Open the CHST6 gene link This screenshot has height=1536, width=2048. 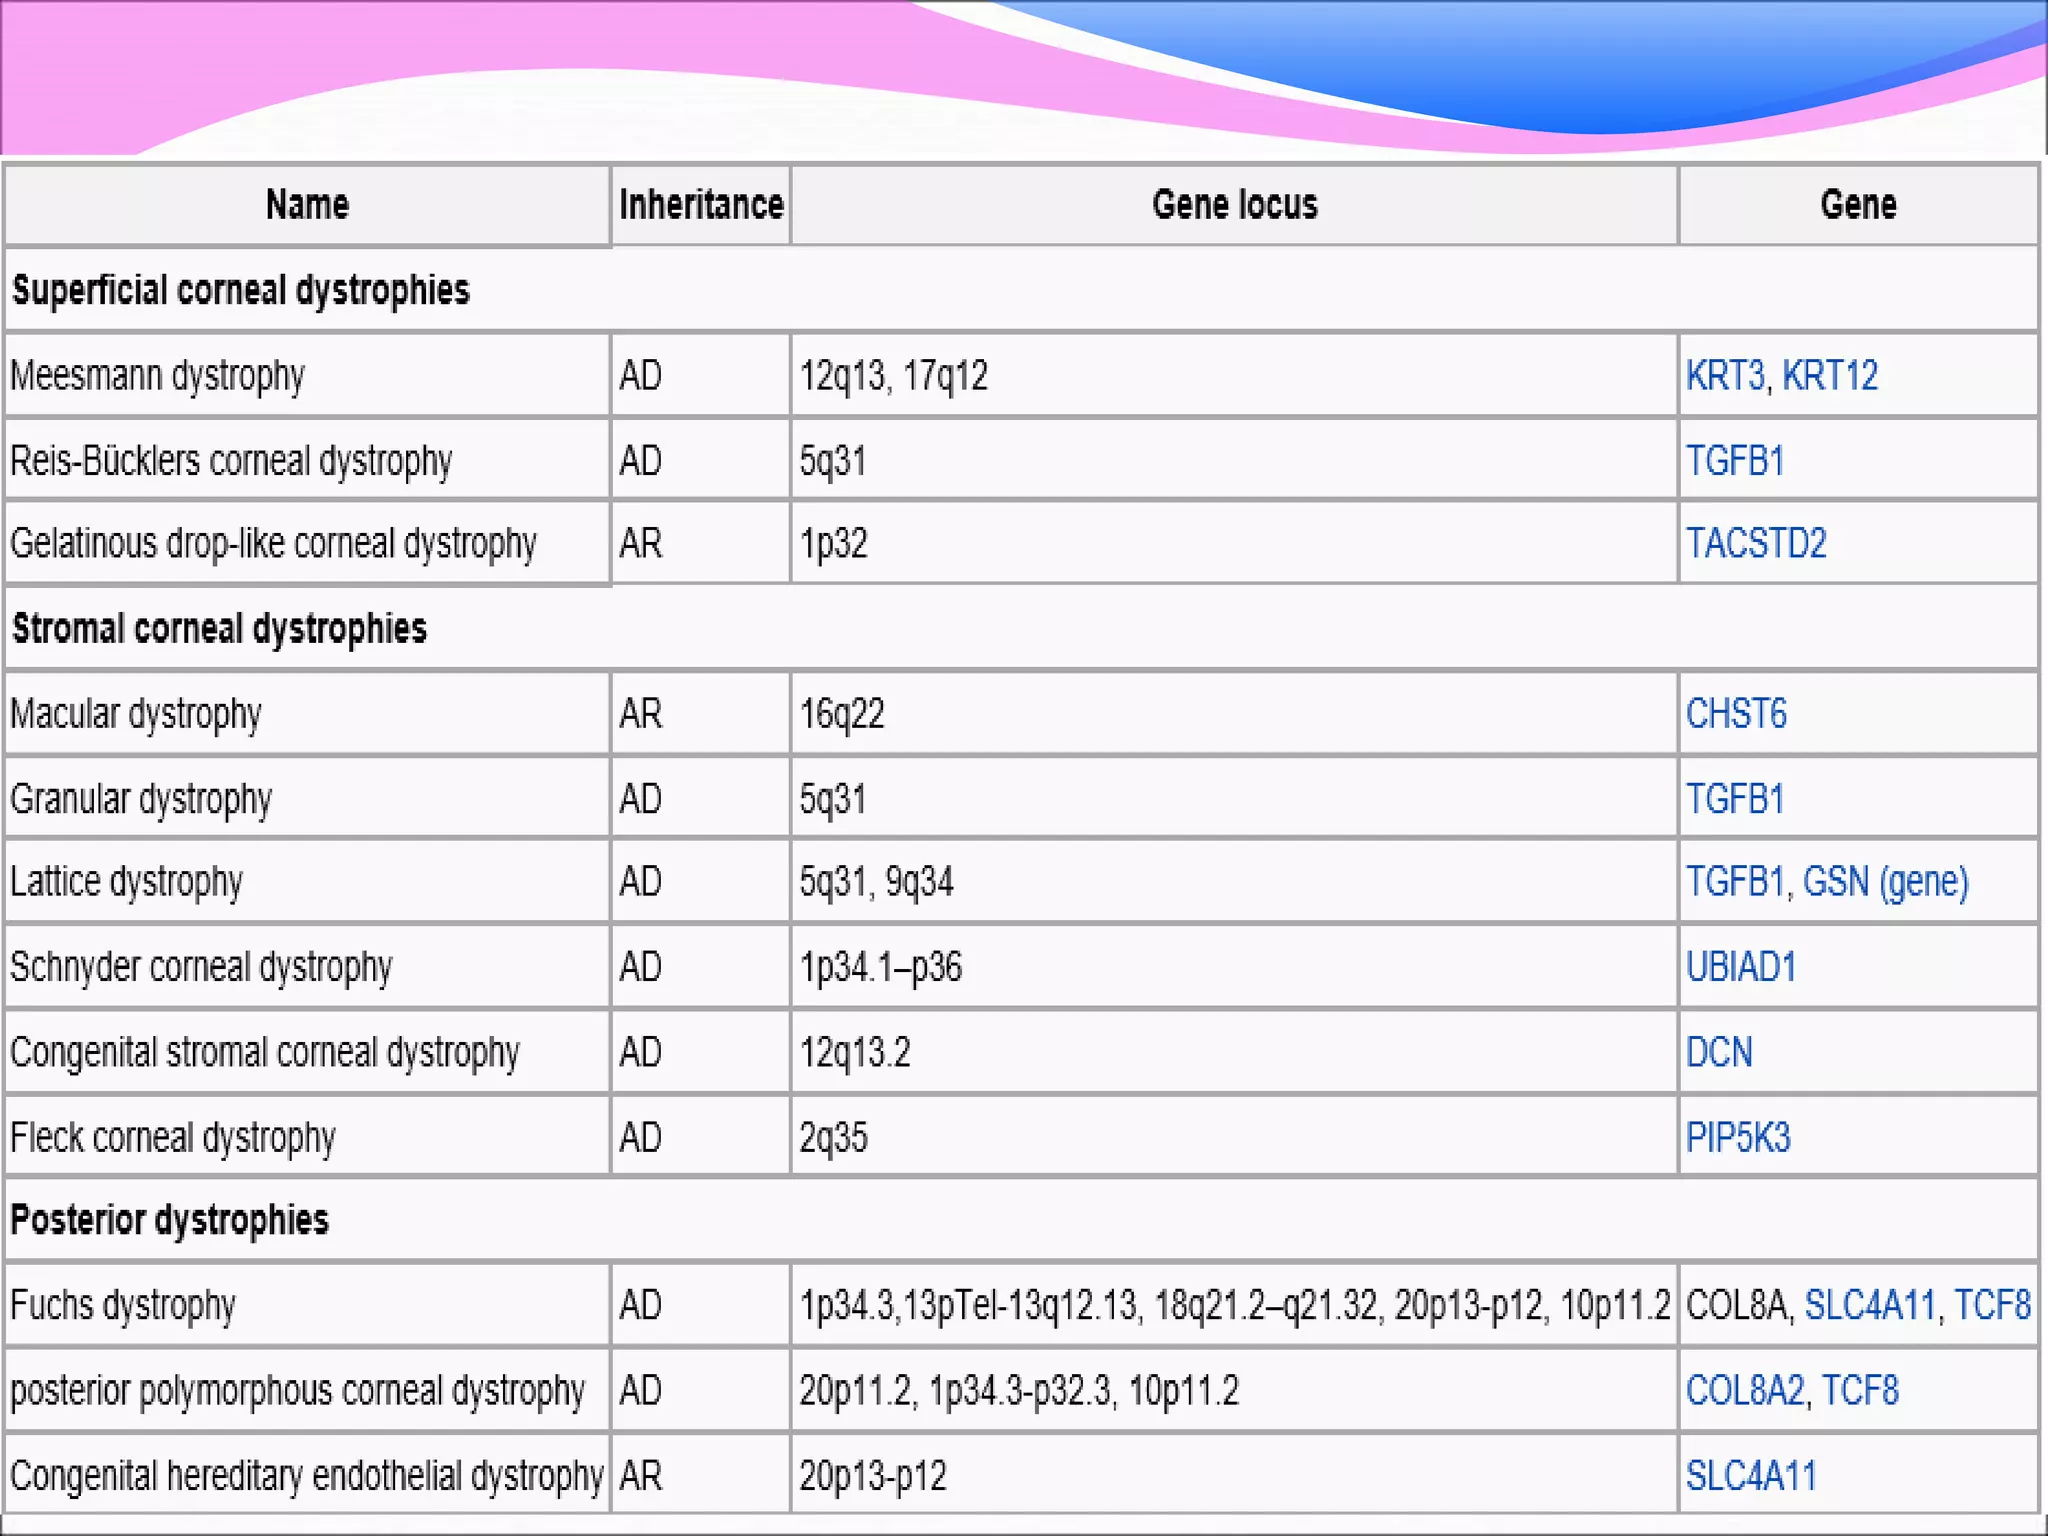[1736, 714]
